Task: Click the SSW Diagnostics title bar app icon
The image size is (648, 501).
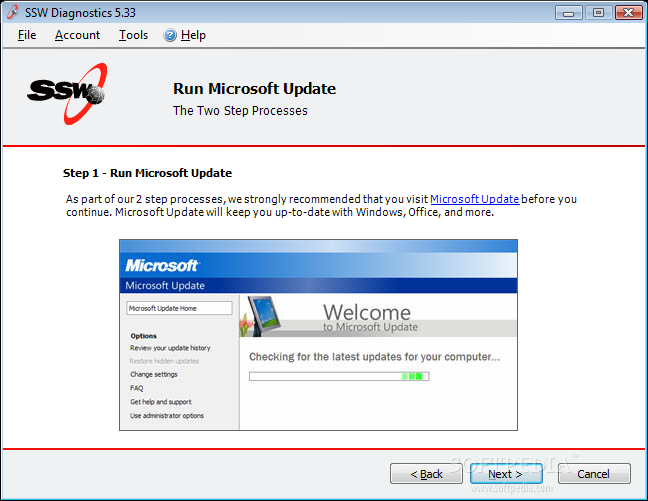Action: click(x=12, y=12)
